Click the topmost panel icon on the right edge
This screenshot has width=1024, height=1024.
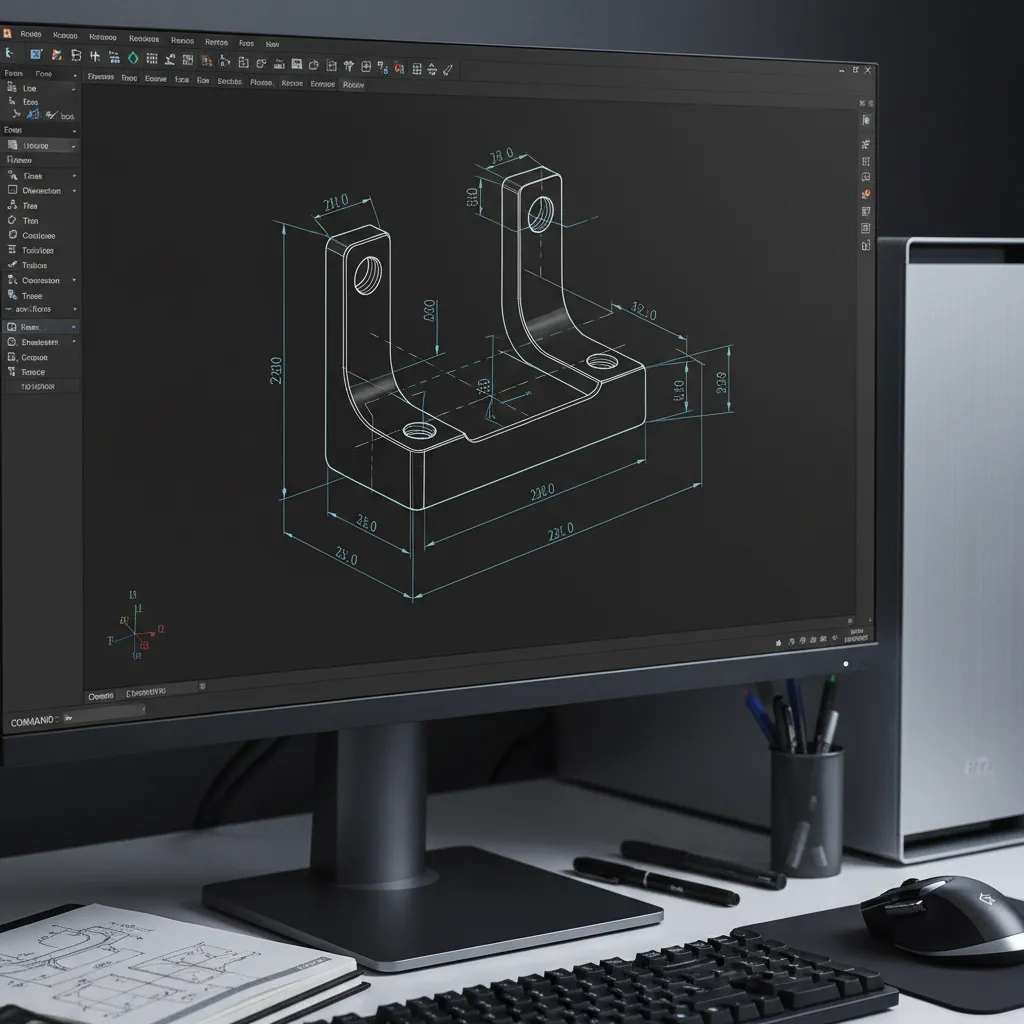coord(862,102)
